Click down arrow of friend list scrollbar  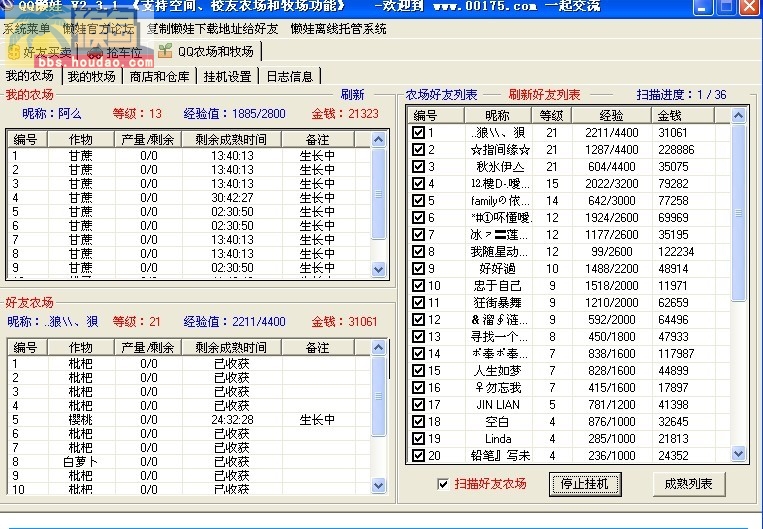[739, 454]
